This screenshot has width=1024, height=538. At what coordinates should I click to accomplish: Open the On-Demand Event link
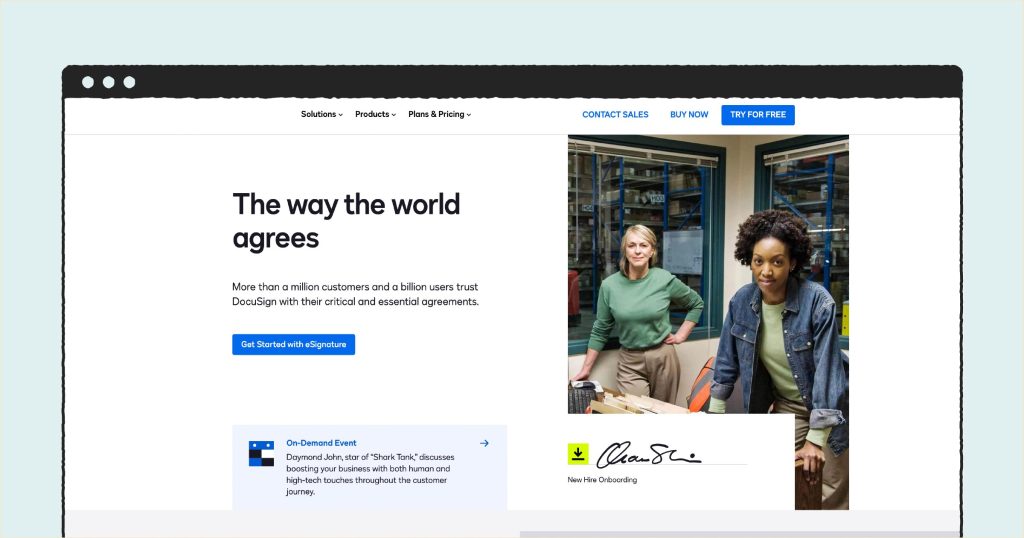(x=321, y=443)
